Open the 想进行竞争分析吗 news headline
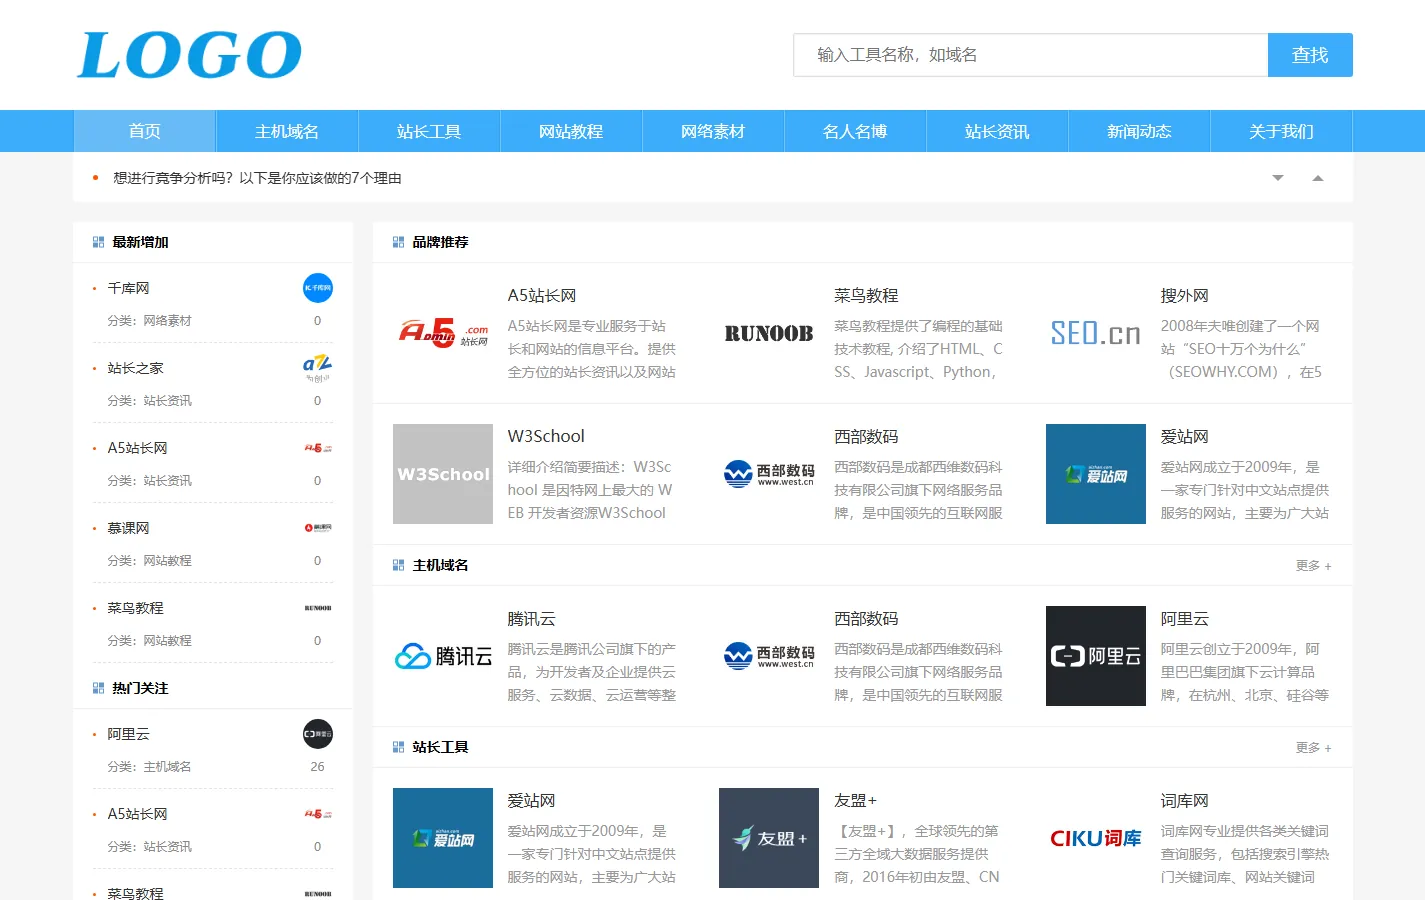The height and width of the screenshot is (900, 1425). pos(257,178)
